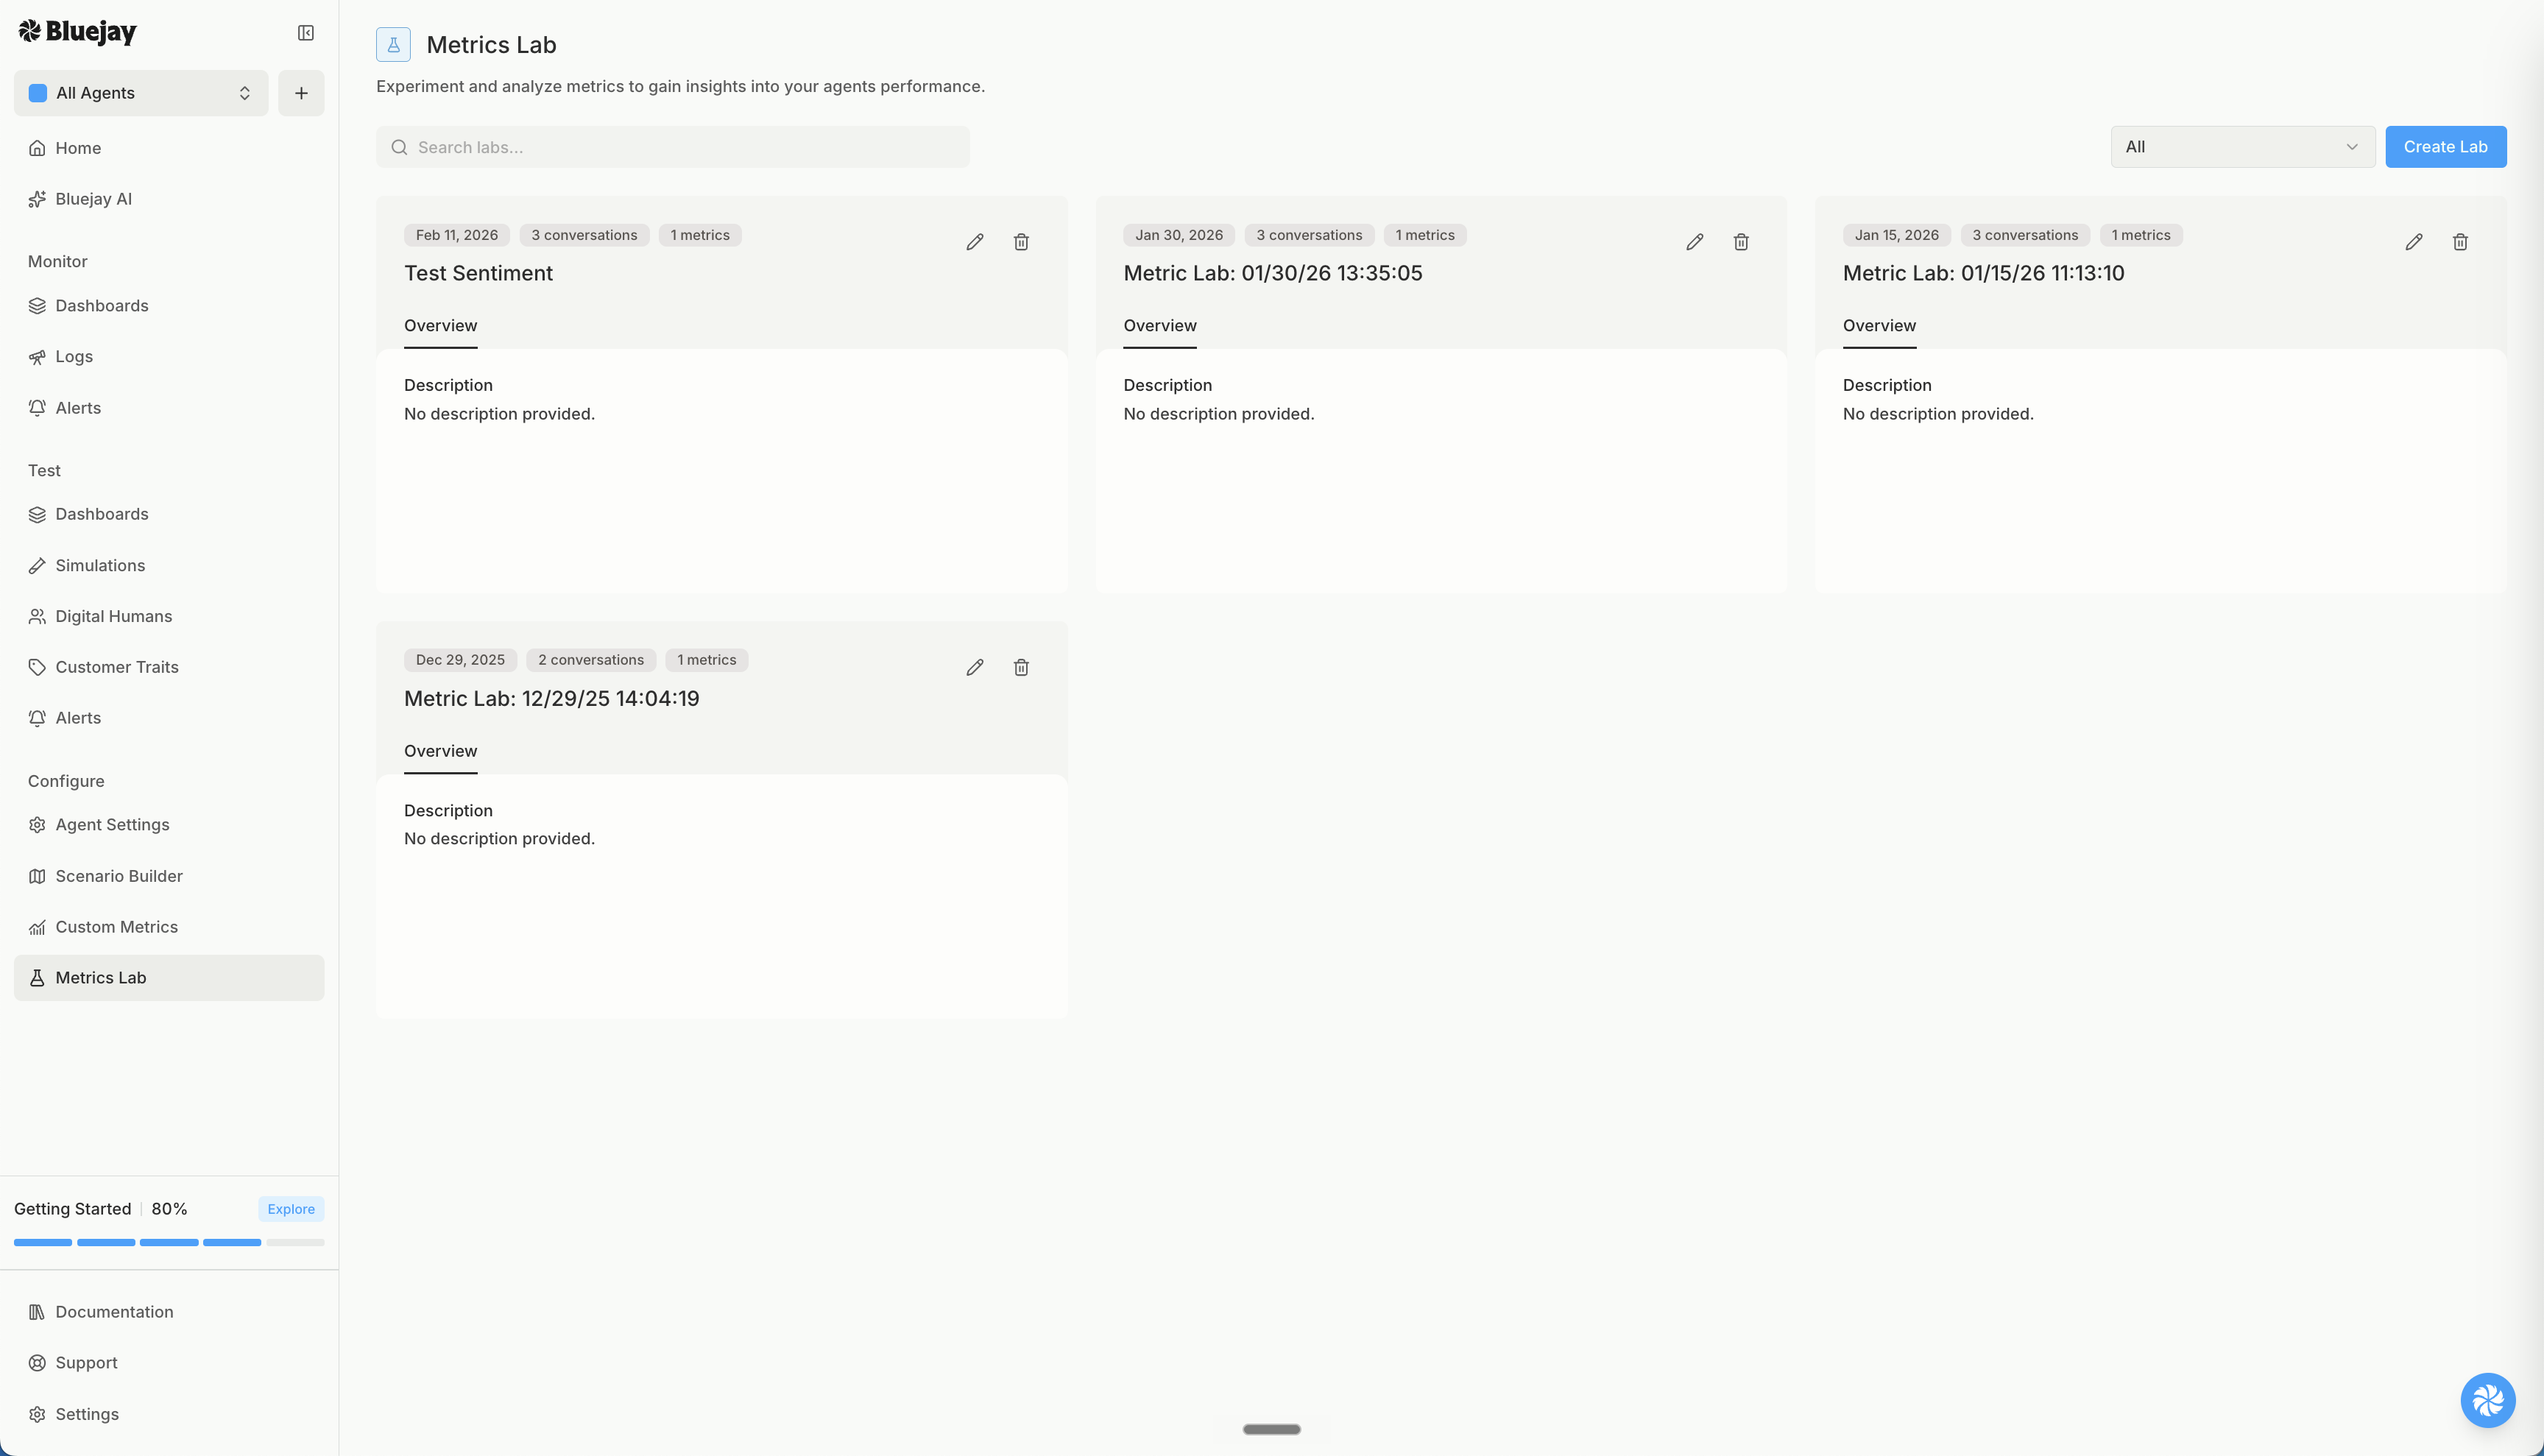This screenshot has height=1456, width=2544.
Task: Open Digital Humans page
Action: point(169,616)
